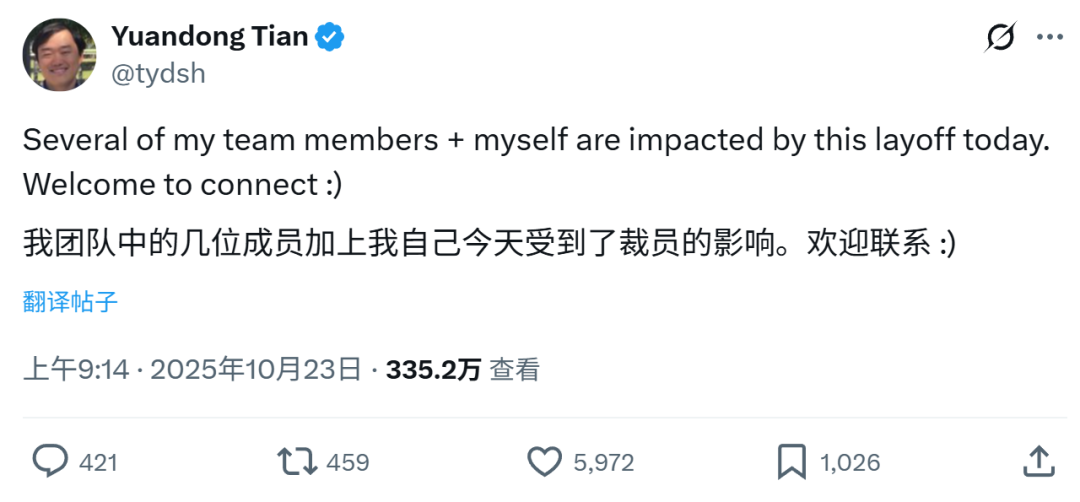Toggle the bookmark icon for this post
Viewport: 1080px width, 502px height.
(792, 461)
